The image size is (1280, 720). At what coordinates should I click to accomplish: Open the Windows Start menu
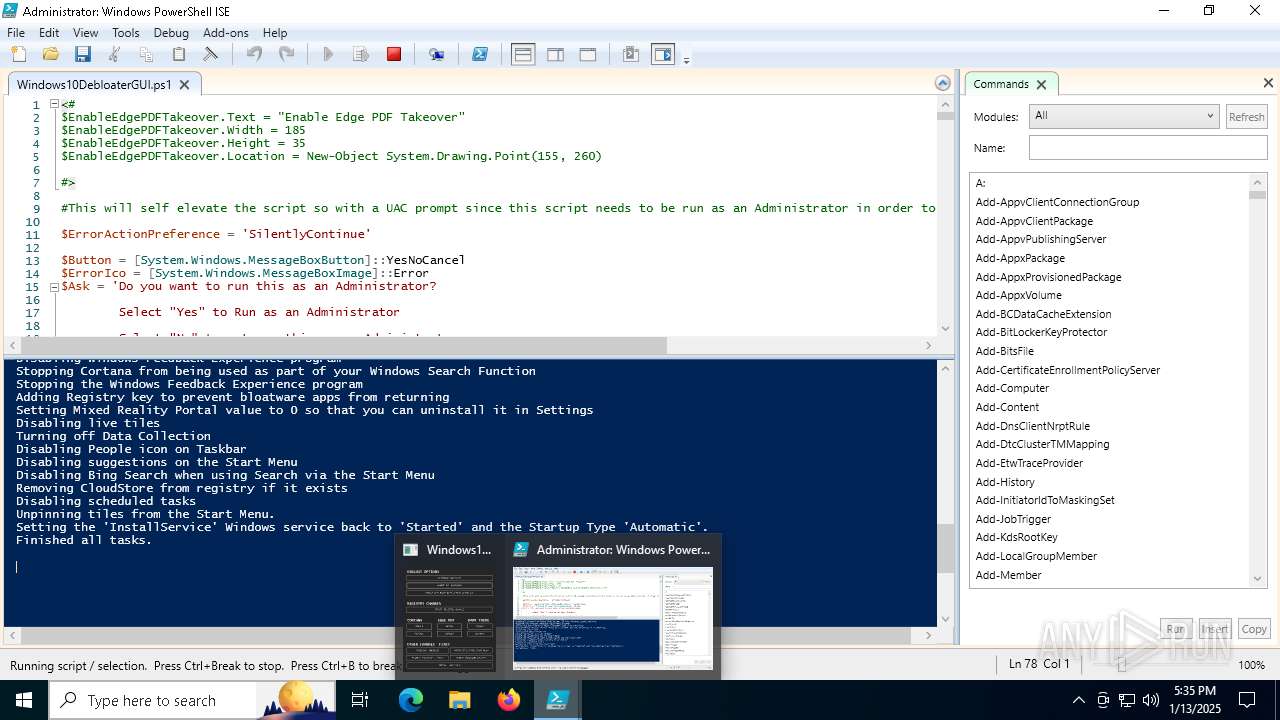[x=23, y=700]
